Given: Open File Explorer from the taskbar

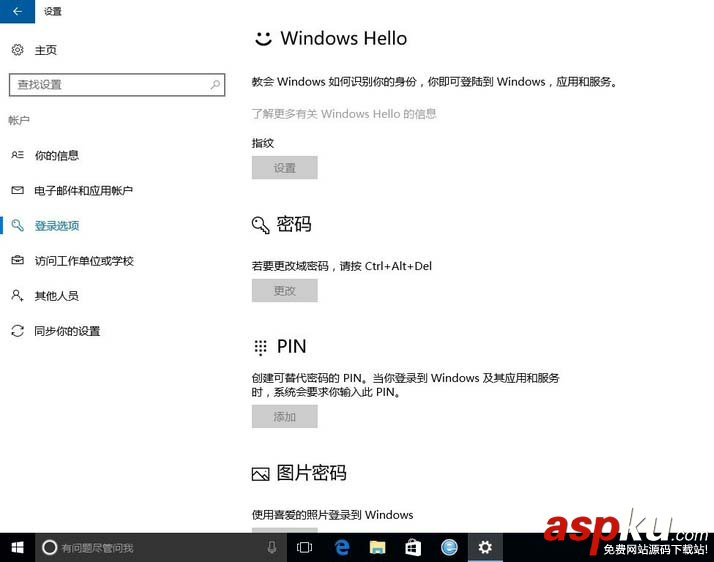Looking at the screenshot, I should [x=377, y=547].
